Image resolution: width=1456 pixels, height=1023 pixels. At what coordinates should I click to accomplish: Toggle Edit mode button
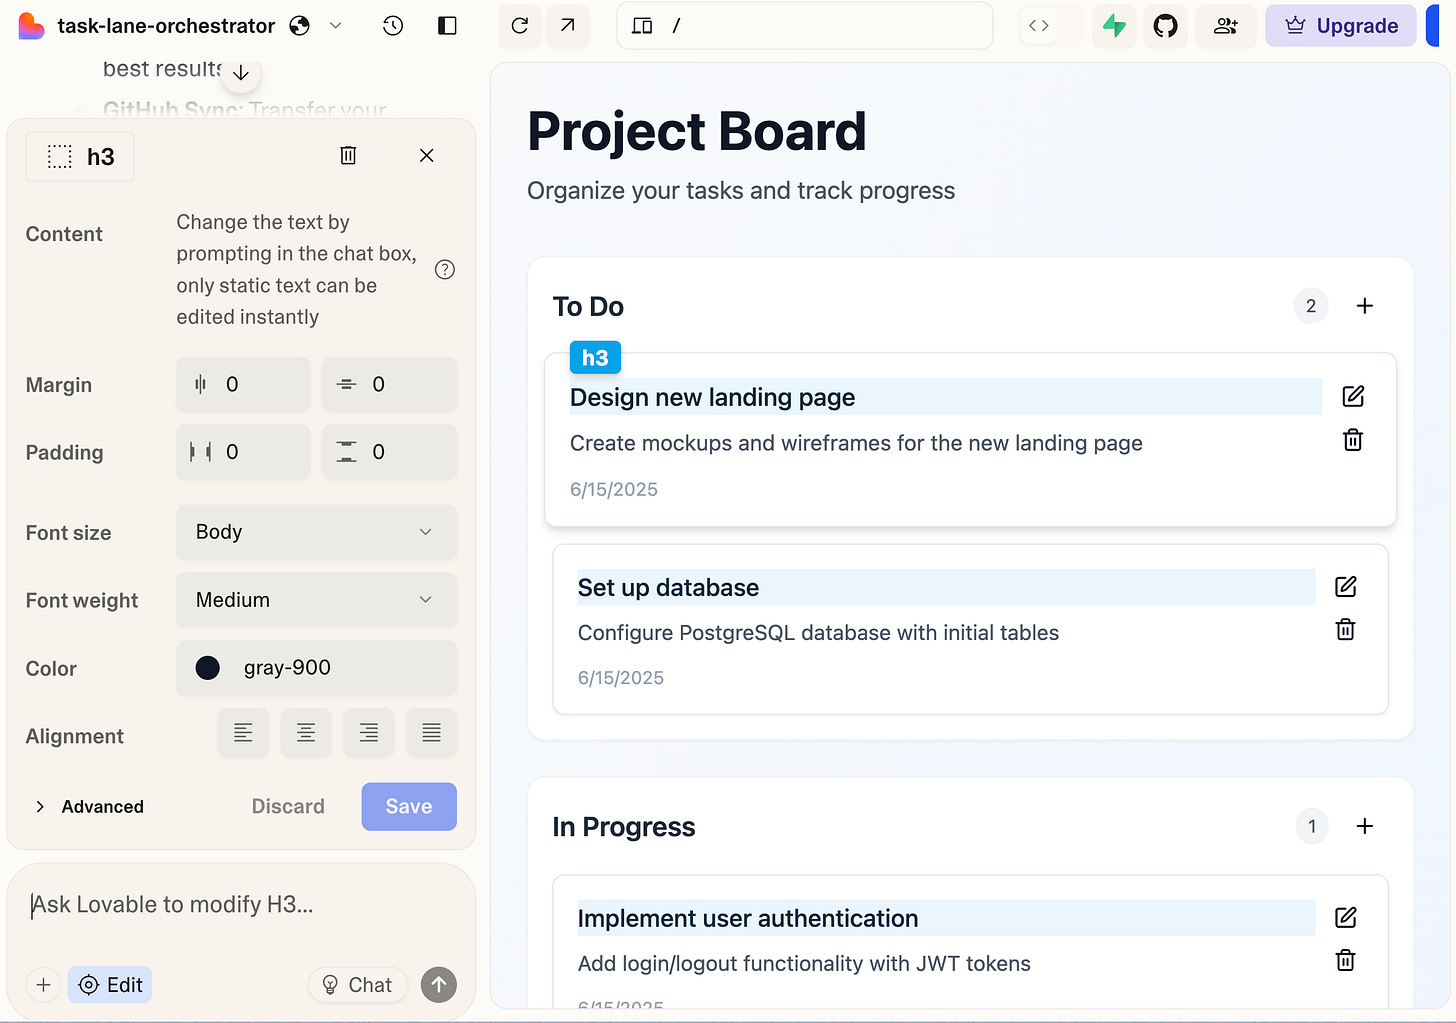(110, 985)
